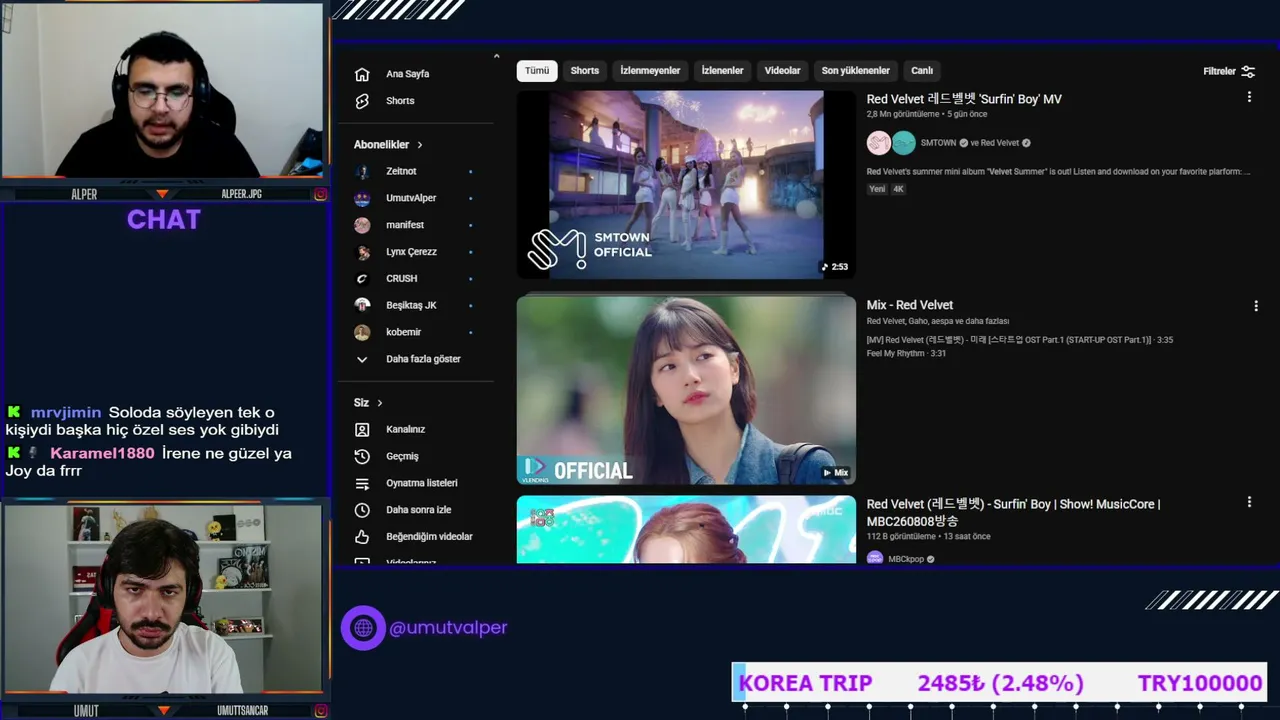Click the 'mrvjimin' chat username
1280x720 pixels.
[x=67, y=413]
